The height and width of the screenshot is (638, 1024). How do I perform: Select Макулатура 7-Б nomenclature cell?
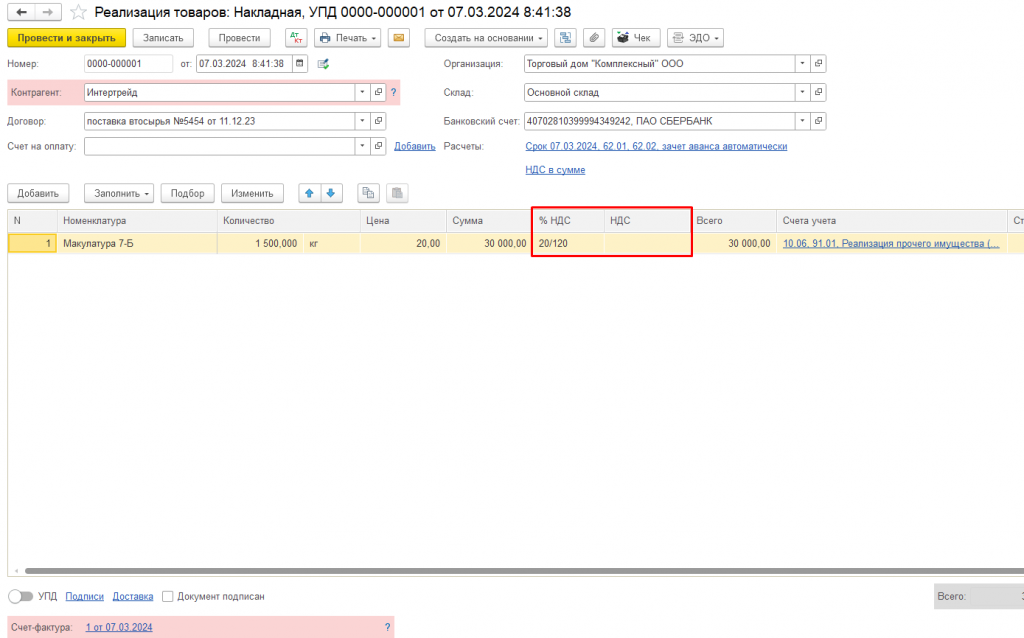(x=137, y=244)
